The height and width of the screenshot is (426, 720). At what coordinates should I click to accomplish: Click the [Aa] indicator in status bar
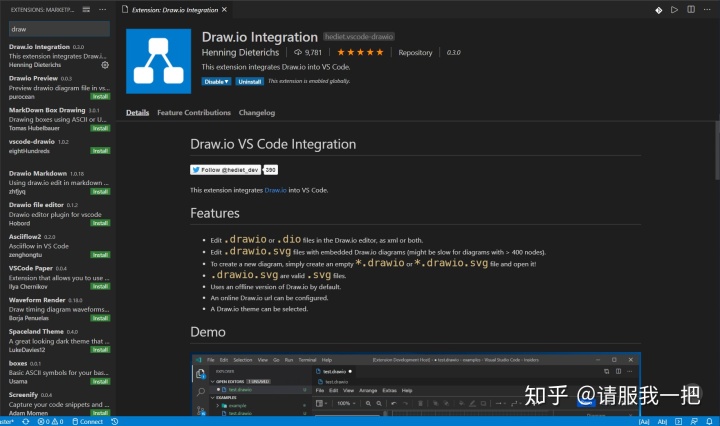coord(644,421)
